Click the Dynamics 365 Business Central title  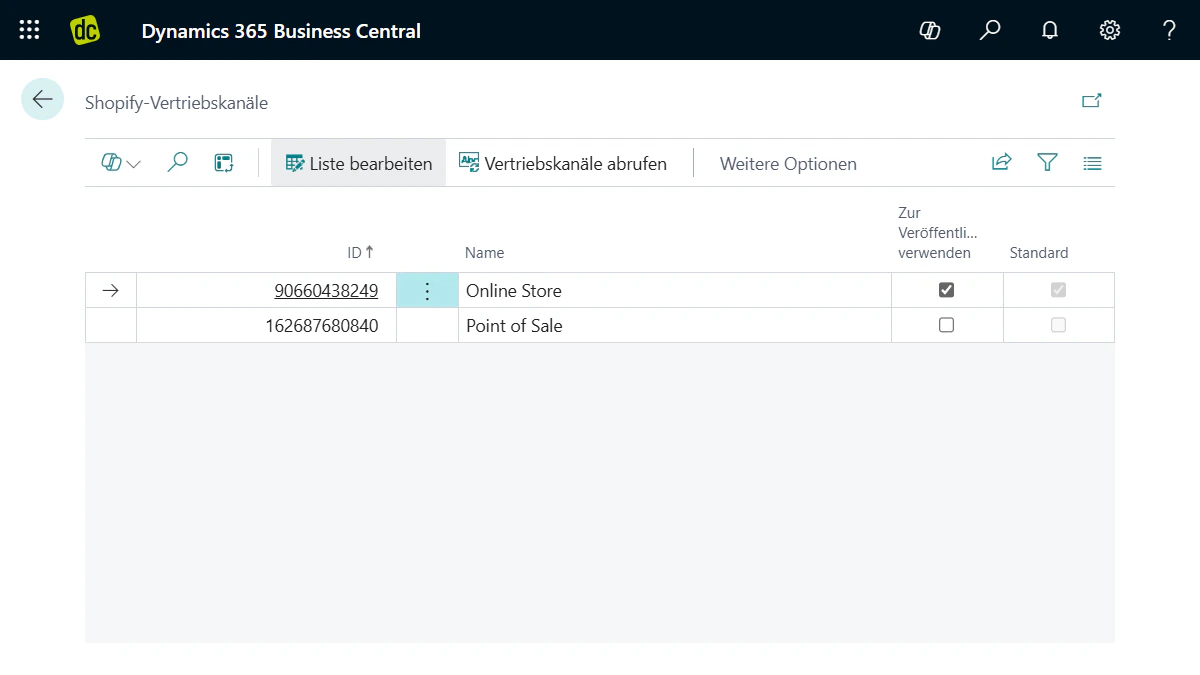(x=281, y=31)
